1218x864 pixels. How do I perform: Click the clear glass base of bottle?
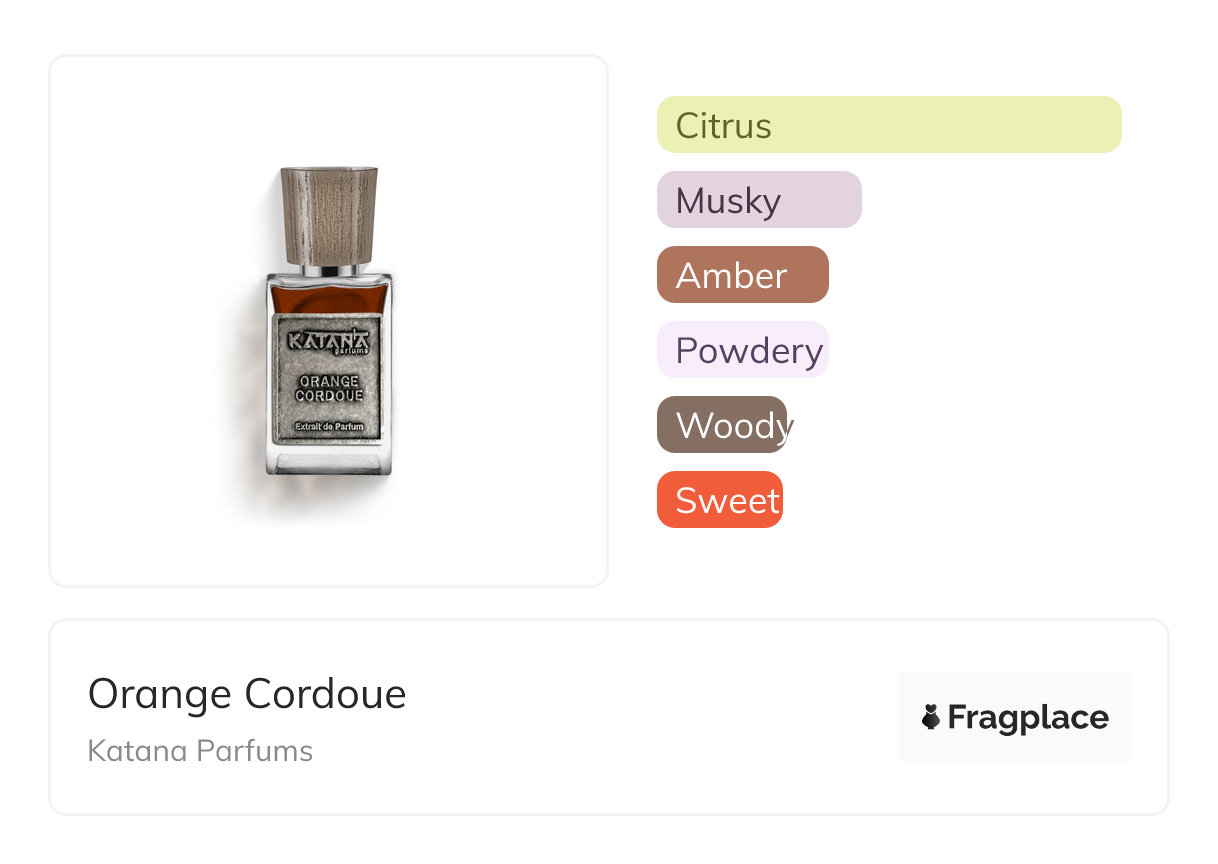[328, 461]
